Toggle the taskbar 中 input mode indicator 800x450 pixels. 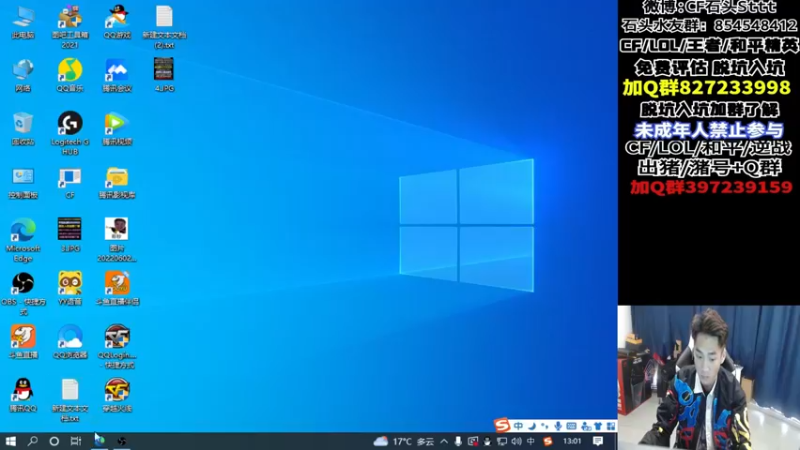pyautogui.click(x=531, y=441)
